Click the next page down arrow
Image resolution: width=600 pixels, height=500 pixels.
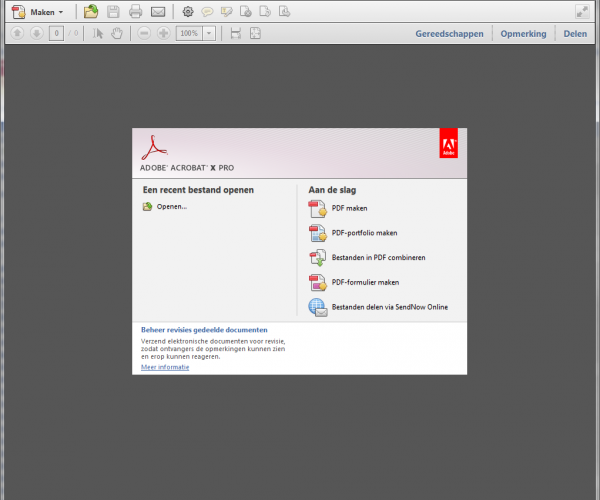pyautogui.click(x=37, y=34)
